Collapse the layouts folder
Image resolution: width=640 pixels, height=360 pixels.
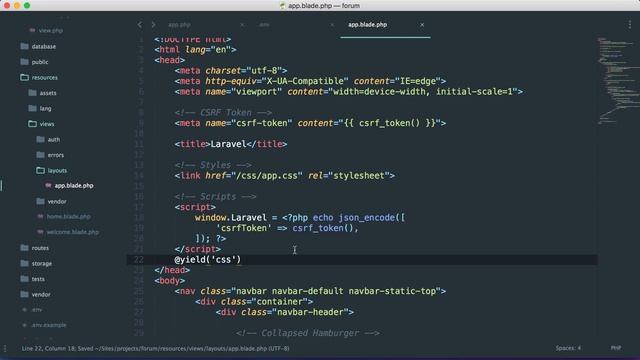tap(57, 171)
